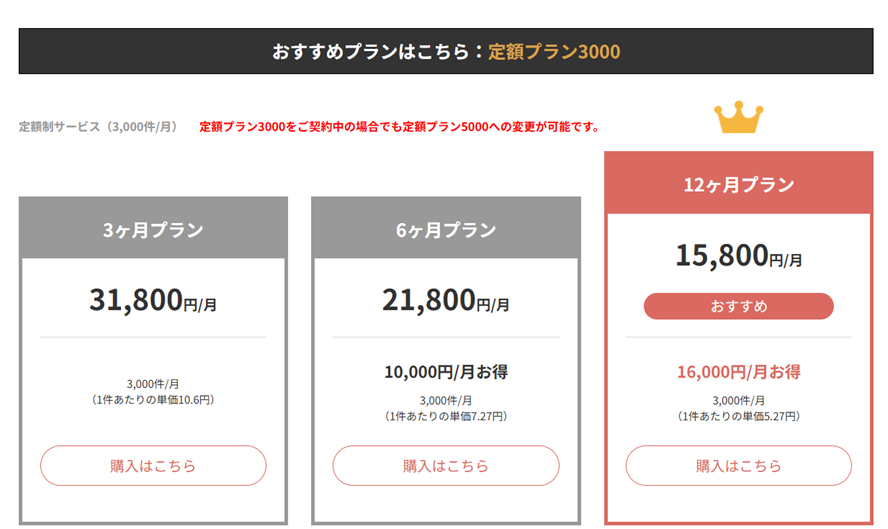Image resolution: width=888 pixels, height=529 pixels.
Task: Click 購入はこちら under 6ヶ月プラン
Action: click(x=446, y=466)
